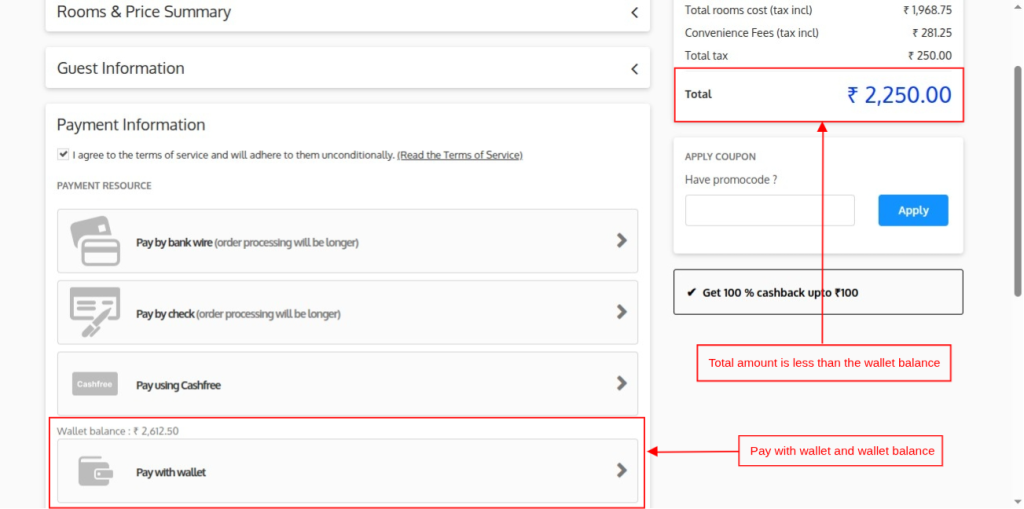Open the Read the Terms of Service link
The image size is (1024, 509).
460,155
